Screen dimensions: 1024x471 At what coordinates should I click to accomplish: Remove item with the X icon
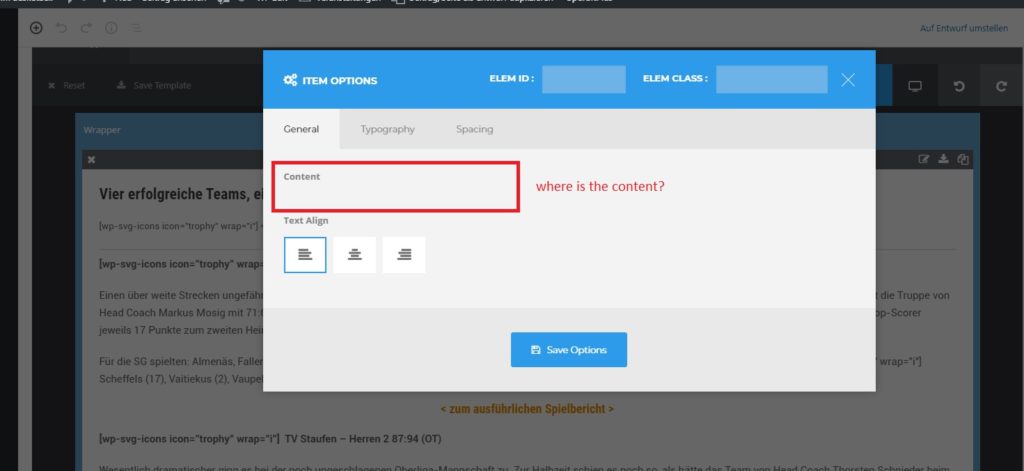tap(91, 159)
